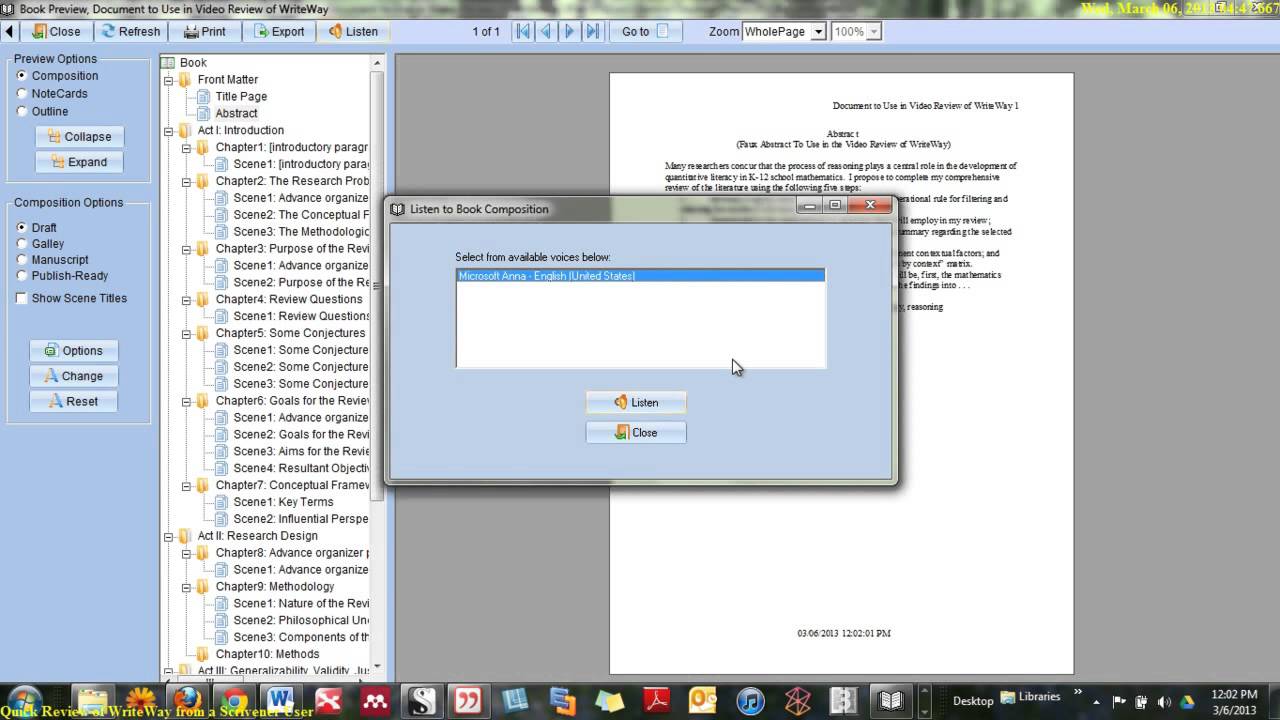This screenshot has height=720, width=1280.
Task: Click the Change font button
Action: point(74,376)
